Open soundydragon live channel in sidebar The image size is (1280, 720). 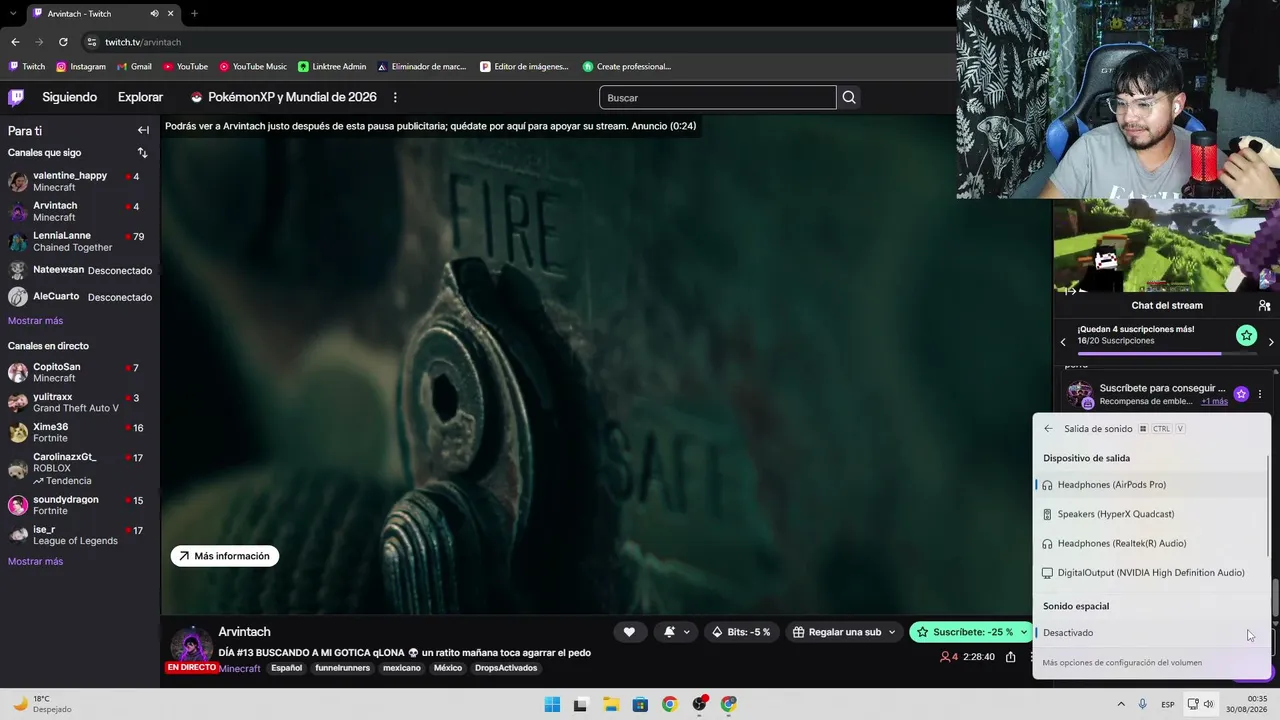click(x=80, y=505)
